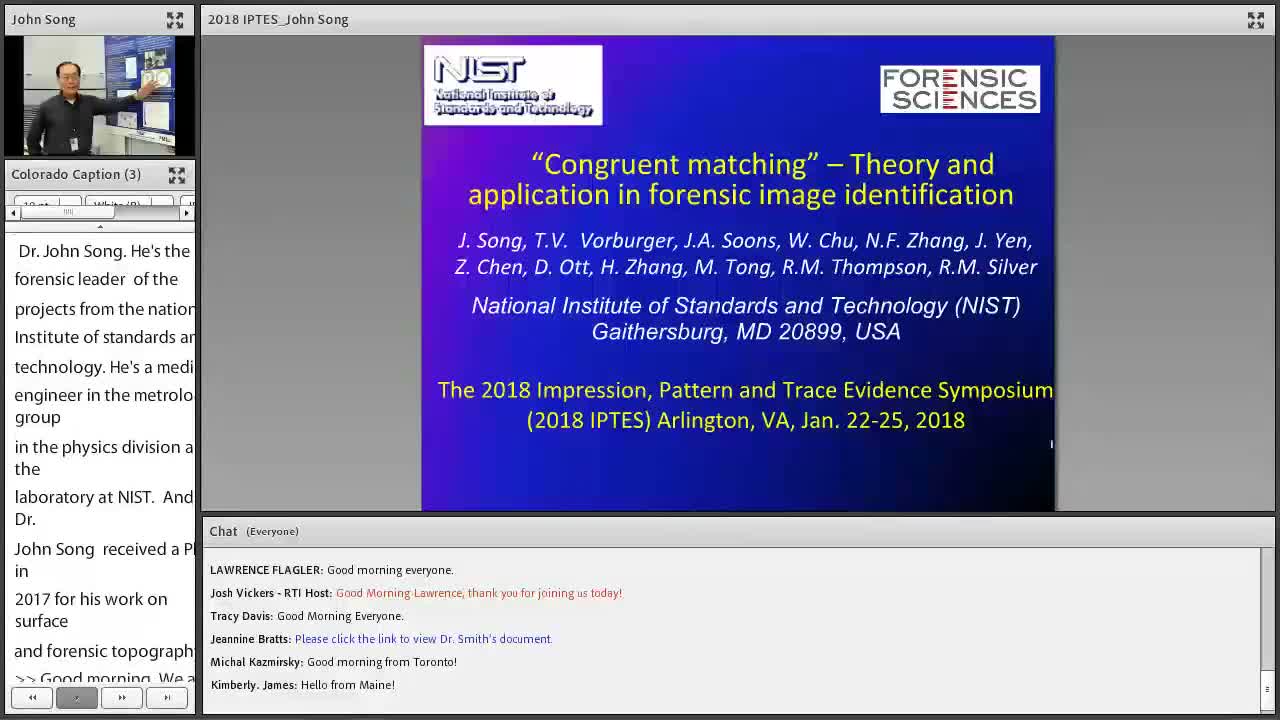This screenshot has height=720, width=1280.
Task: Click the caption line "forensic leader of the"
Action: pyautogui.click(x=96, y=279)
